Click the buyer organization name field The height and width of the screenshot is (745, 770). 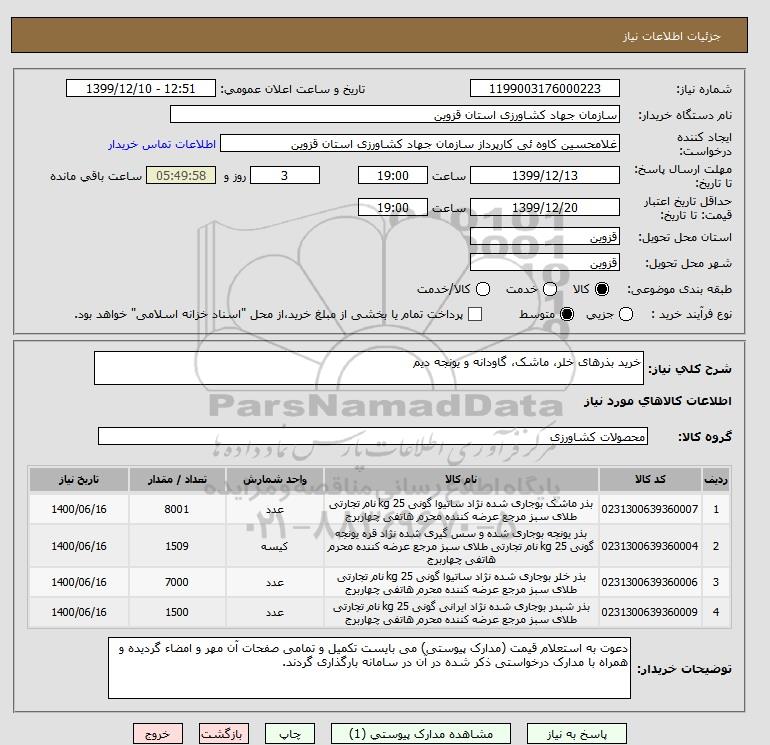coord(395,114)
